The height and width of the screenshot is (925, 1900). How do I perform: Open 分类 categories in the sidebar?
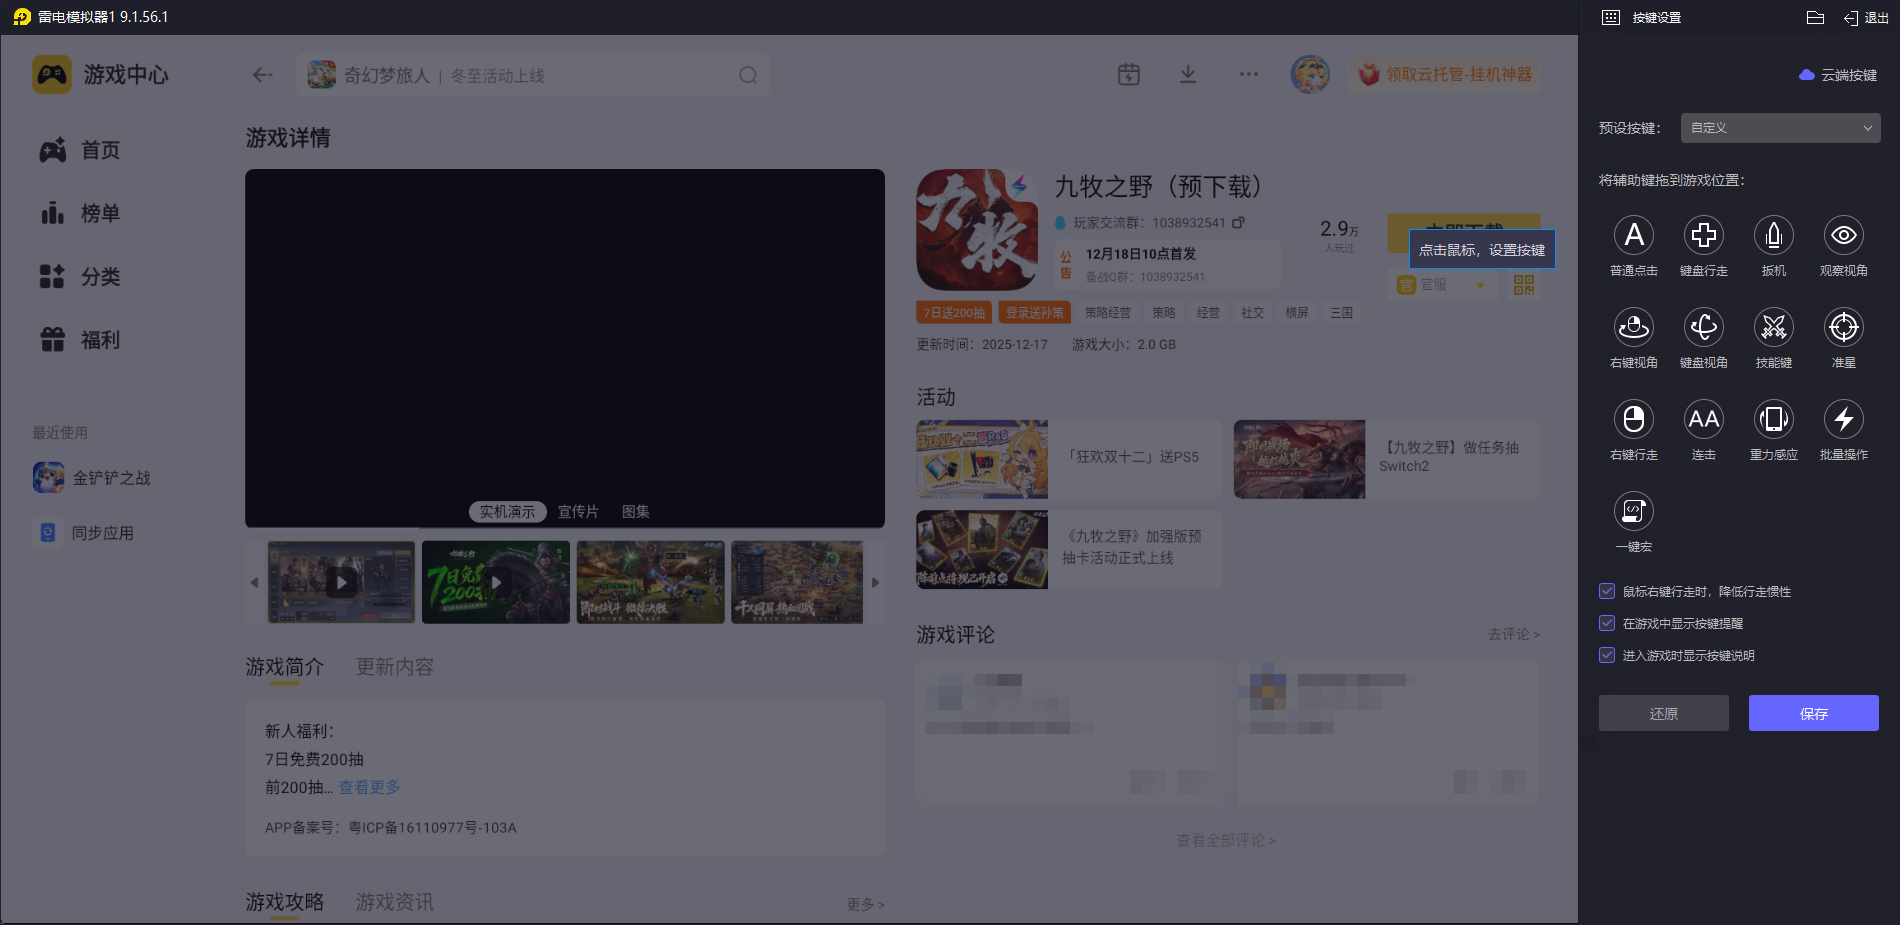80,276
